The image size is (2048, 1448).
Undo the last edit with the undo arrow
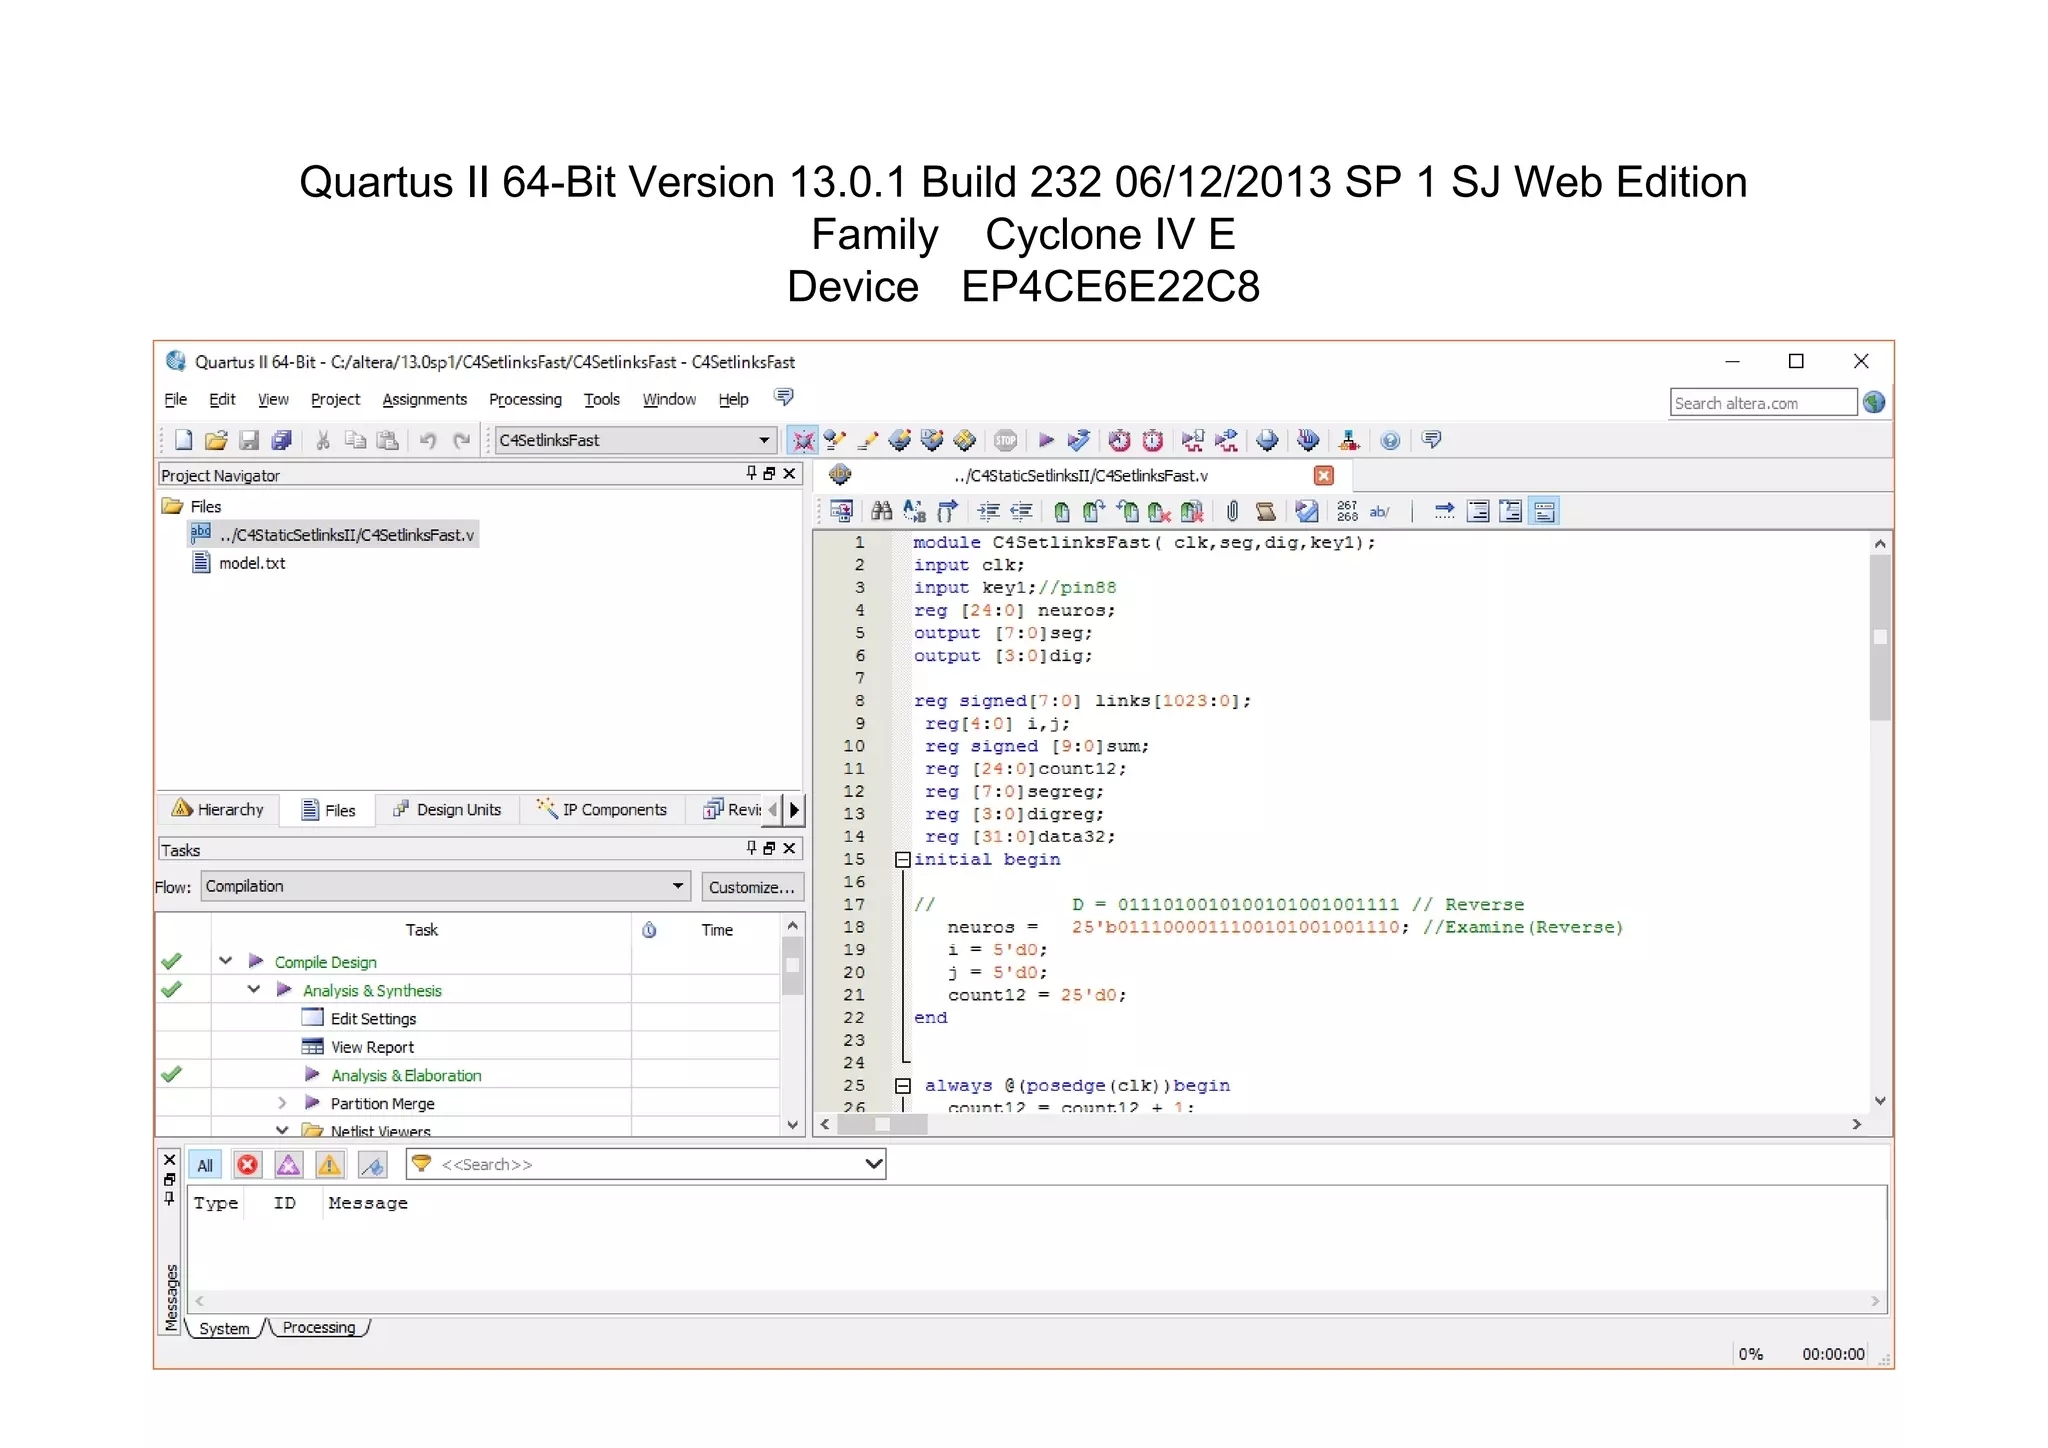coord(428,440)
